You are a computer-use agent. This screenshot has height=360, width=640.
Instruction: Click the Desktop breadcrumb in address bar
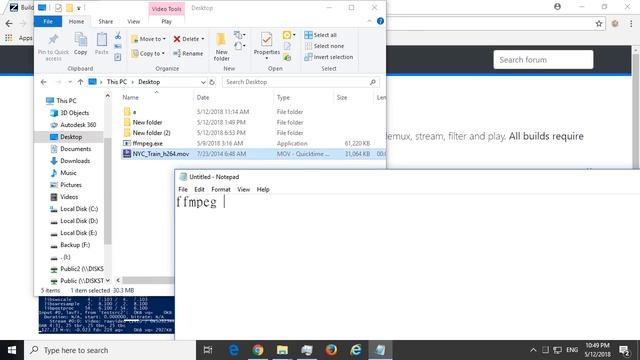149,82
